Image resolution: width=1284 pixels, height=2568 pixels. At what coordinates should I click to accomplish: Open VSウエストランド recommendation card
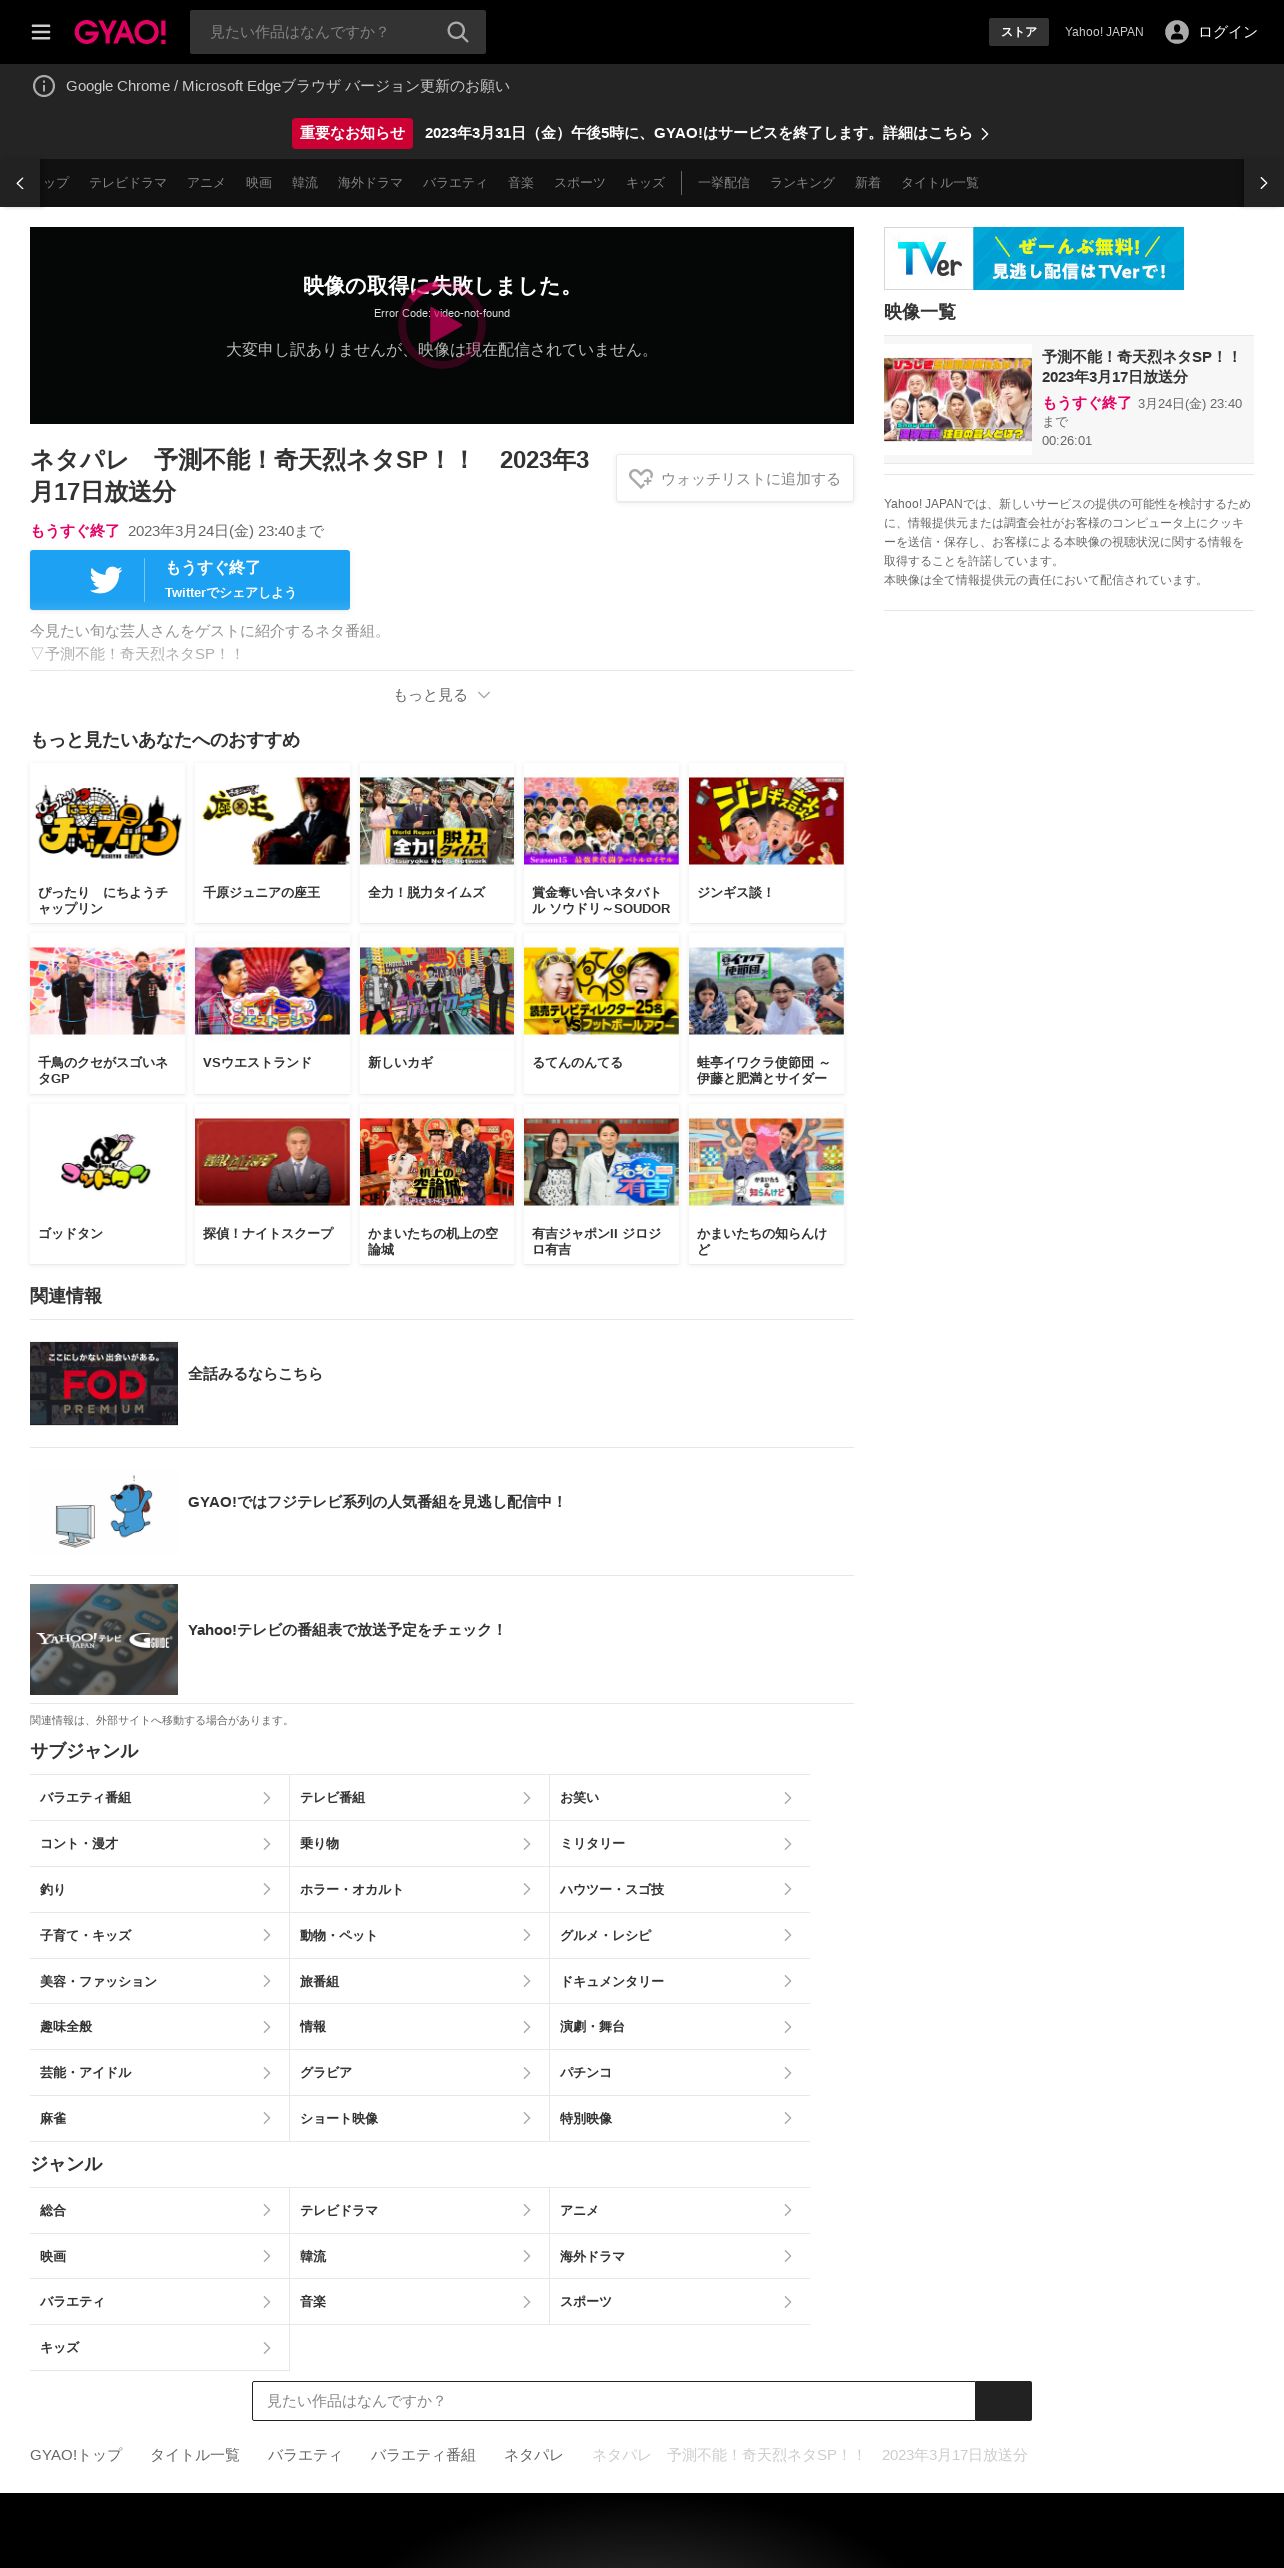coord(272,1014)
